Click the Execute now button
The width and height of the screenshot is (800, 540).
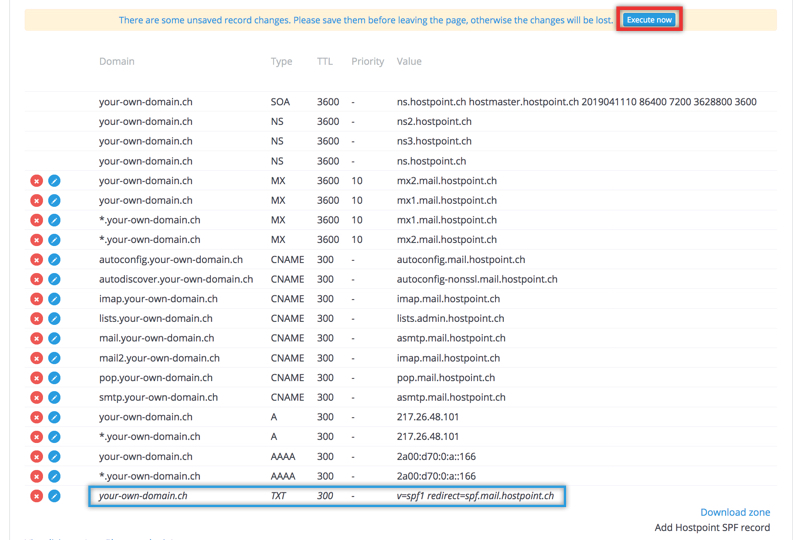click(649, 20)
